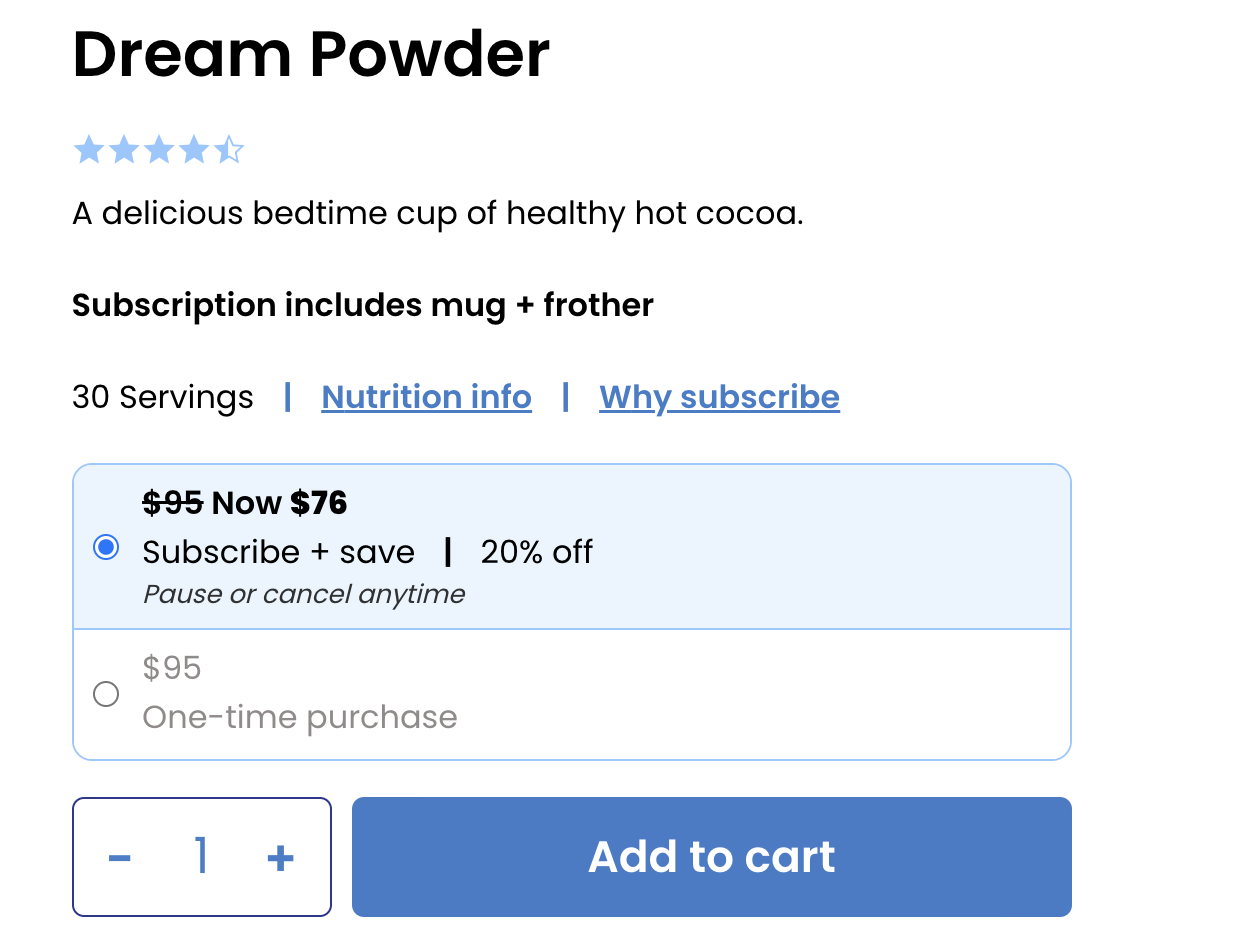This screenshot has height=946, width=1238.
Task: Click the second rating star
Action: click(x=124, y=151)
